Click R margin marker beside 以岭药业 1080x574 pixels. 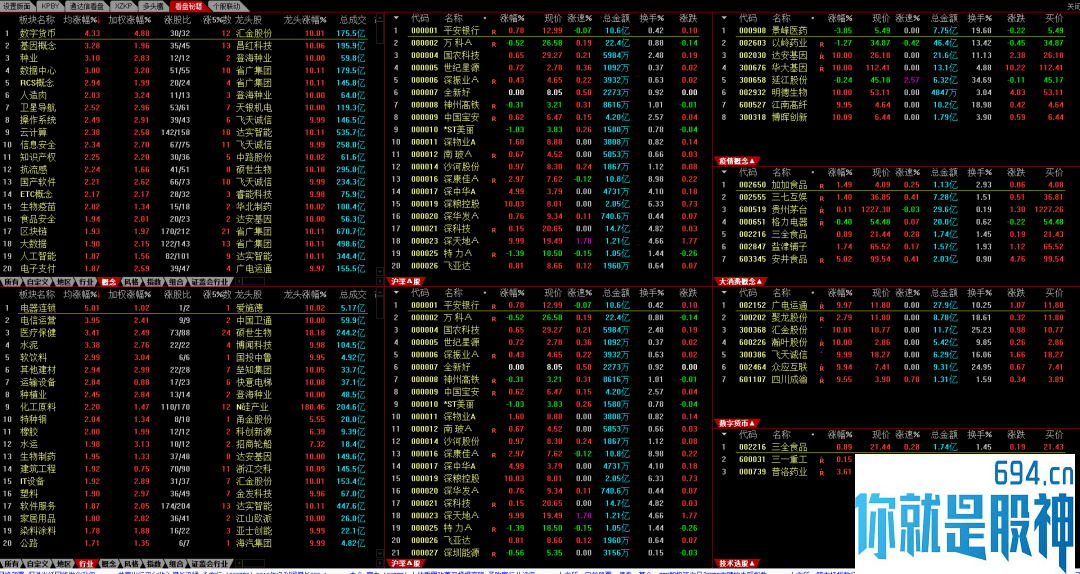pos(821,44)
